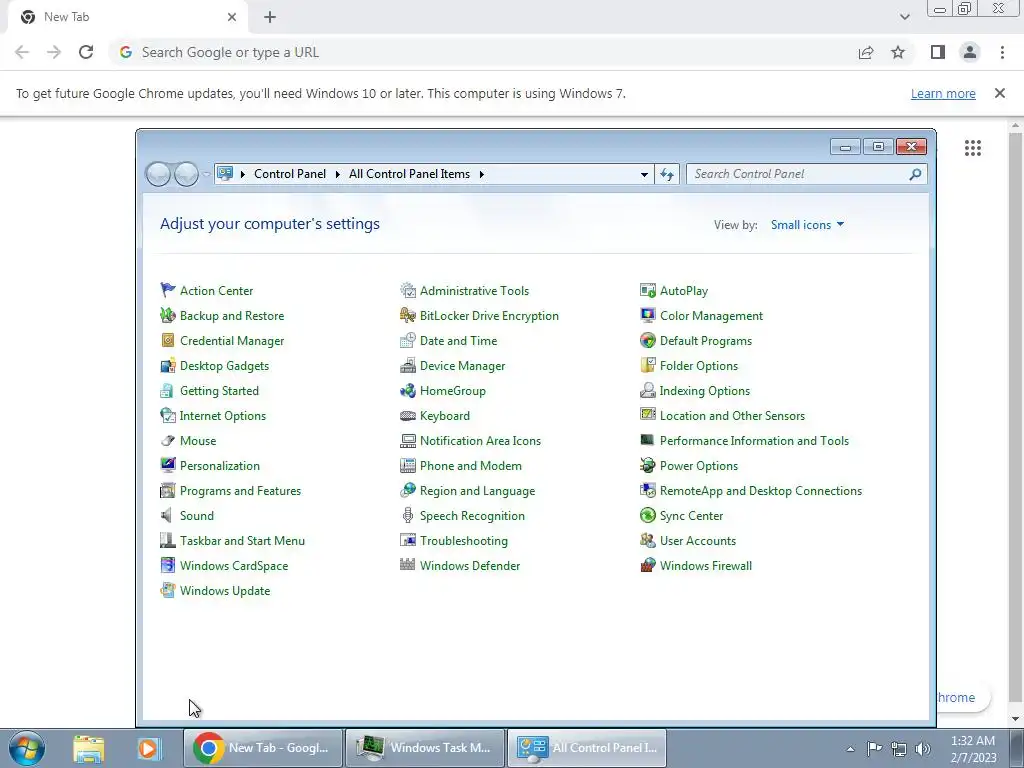
Task: Open the Windows Start menu
Action: (26, 748)
